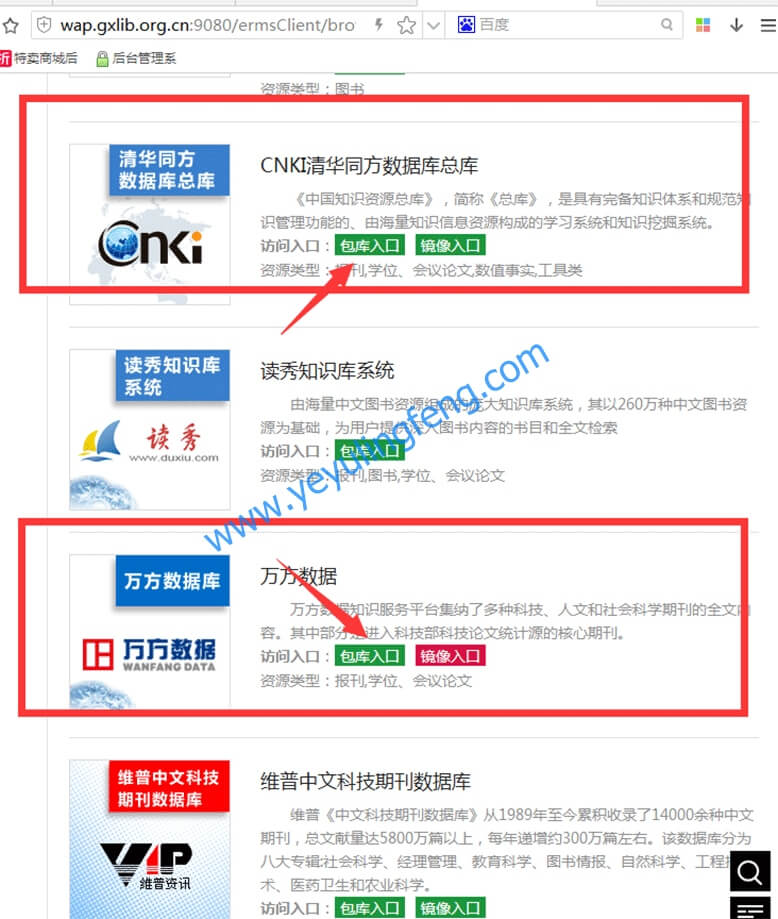This screenshot has height=919, width=778.
Task: Open the address bar history dropdown arrow
Action: click(x=433, y=25)
